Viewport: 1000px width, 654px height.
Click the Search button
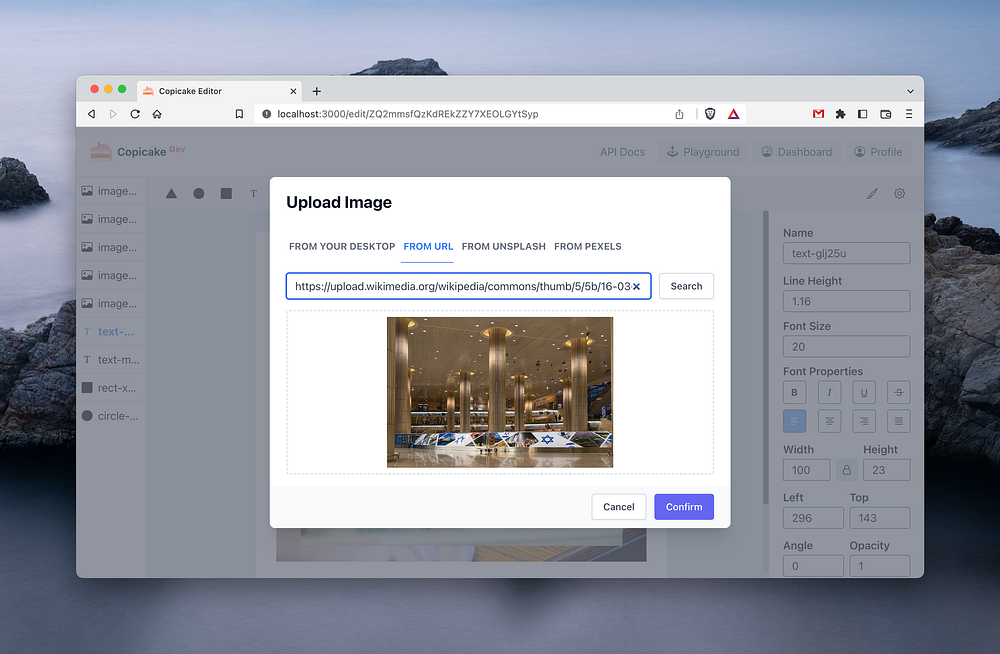[686, 286]
